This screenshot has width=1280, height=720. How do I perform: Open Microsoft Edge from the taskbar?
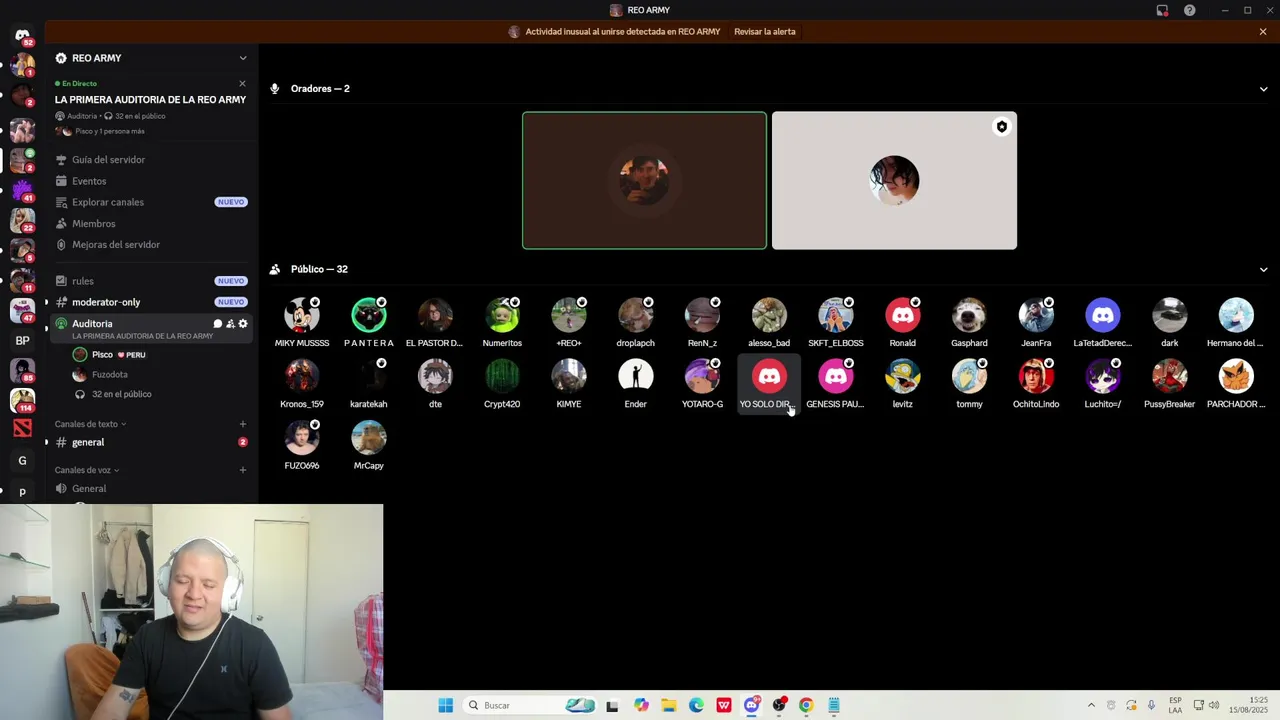pos(696,705)
